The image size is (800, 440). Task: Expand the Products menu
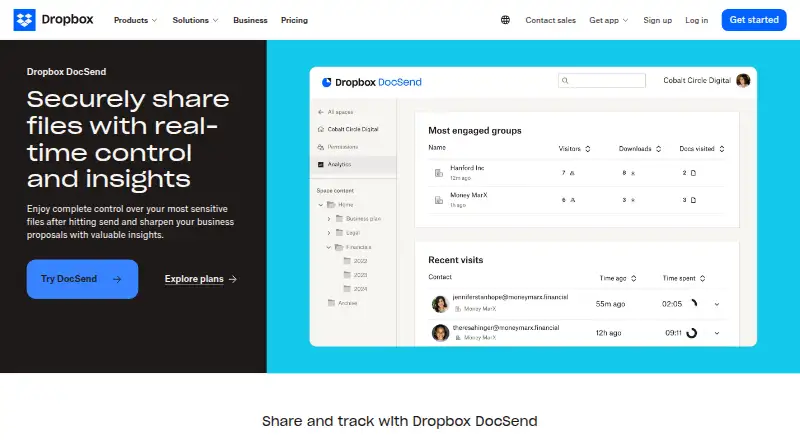(x=135, y=20)
